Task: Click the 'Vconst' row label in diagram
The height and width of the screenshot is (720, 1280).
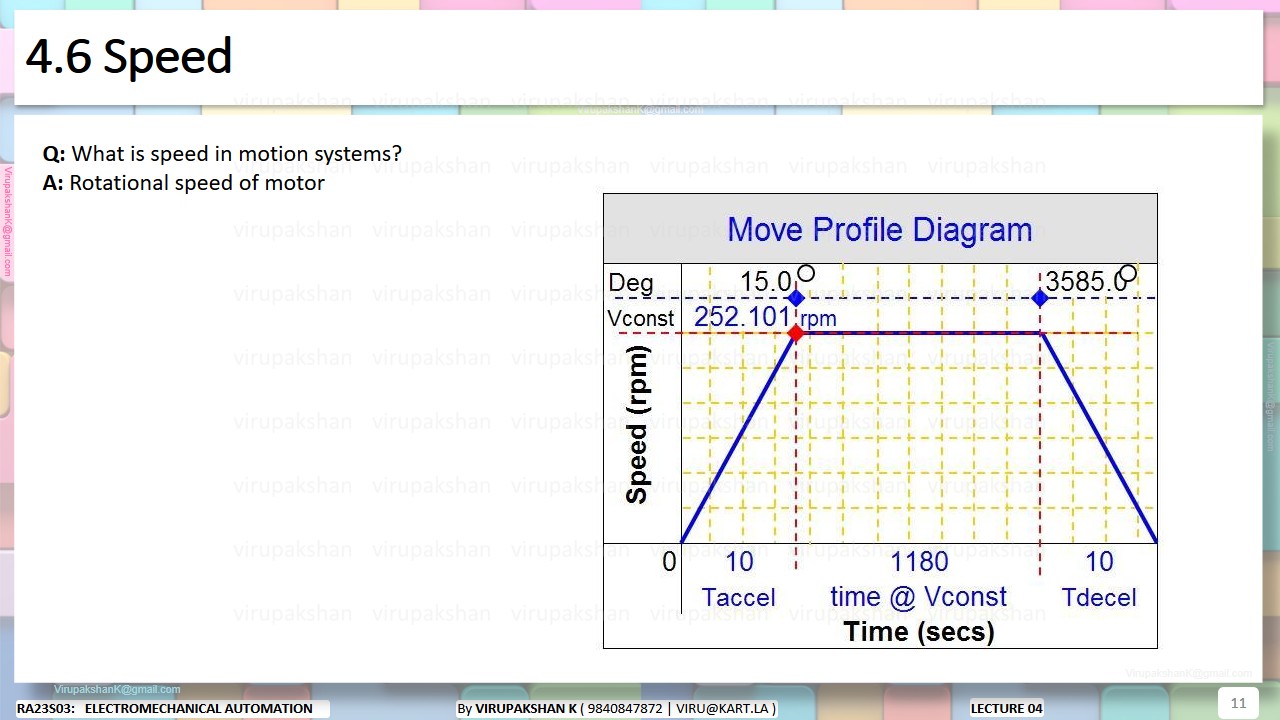Action: coord(641,319)
